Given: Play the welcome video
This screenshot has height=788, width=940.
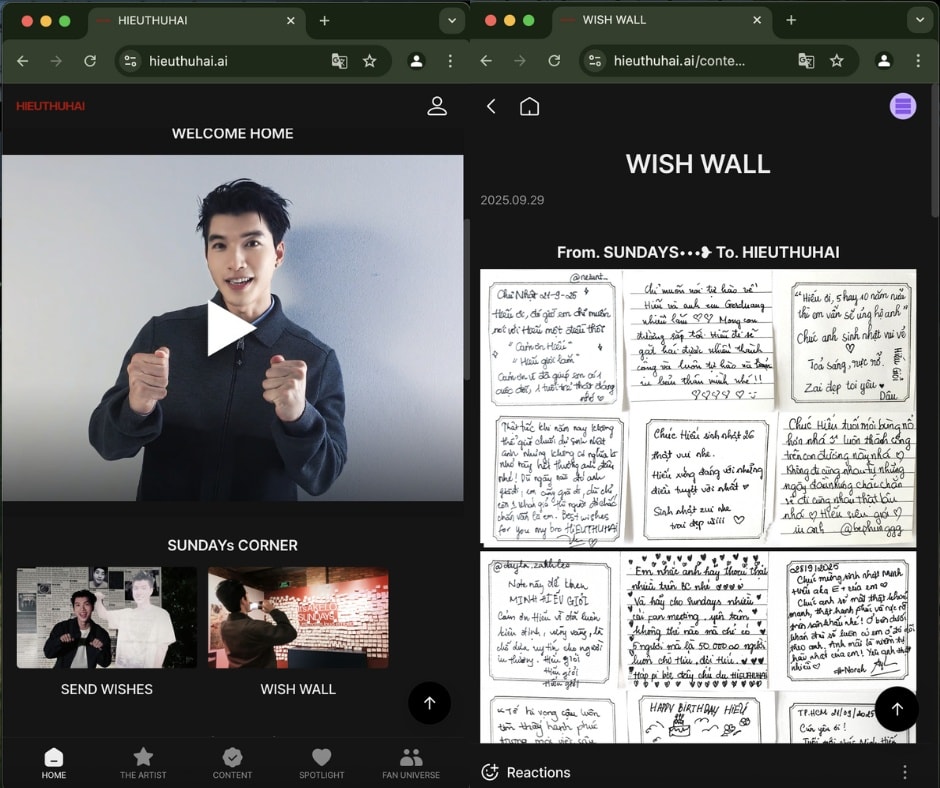Looking at the screenshot, I should click(x=231, y=329).
